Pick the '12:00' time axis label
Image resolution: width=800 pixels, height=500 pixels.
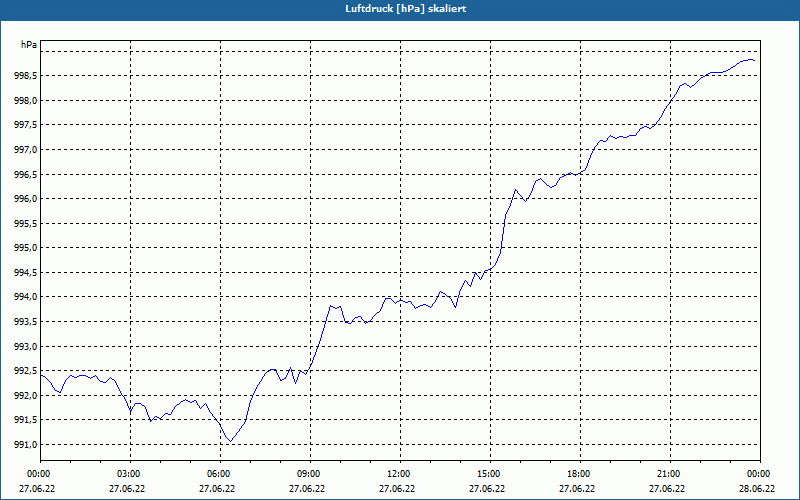point(398,474)
